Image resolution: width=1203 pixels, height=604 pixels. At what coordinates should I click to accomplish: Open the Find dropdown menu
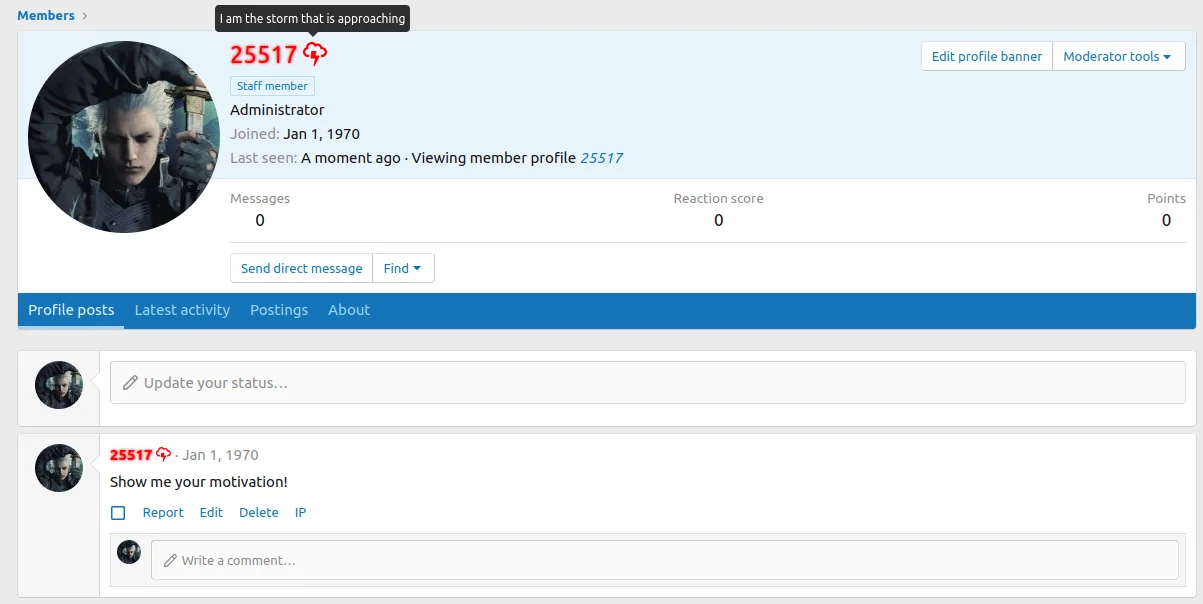tap(402, 269)
